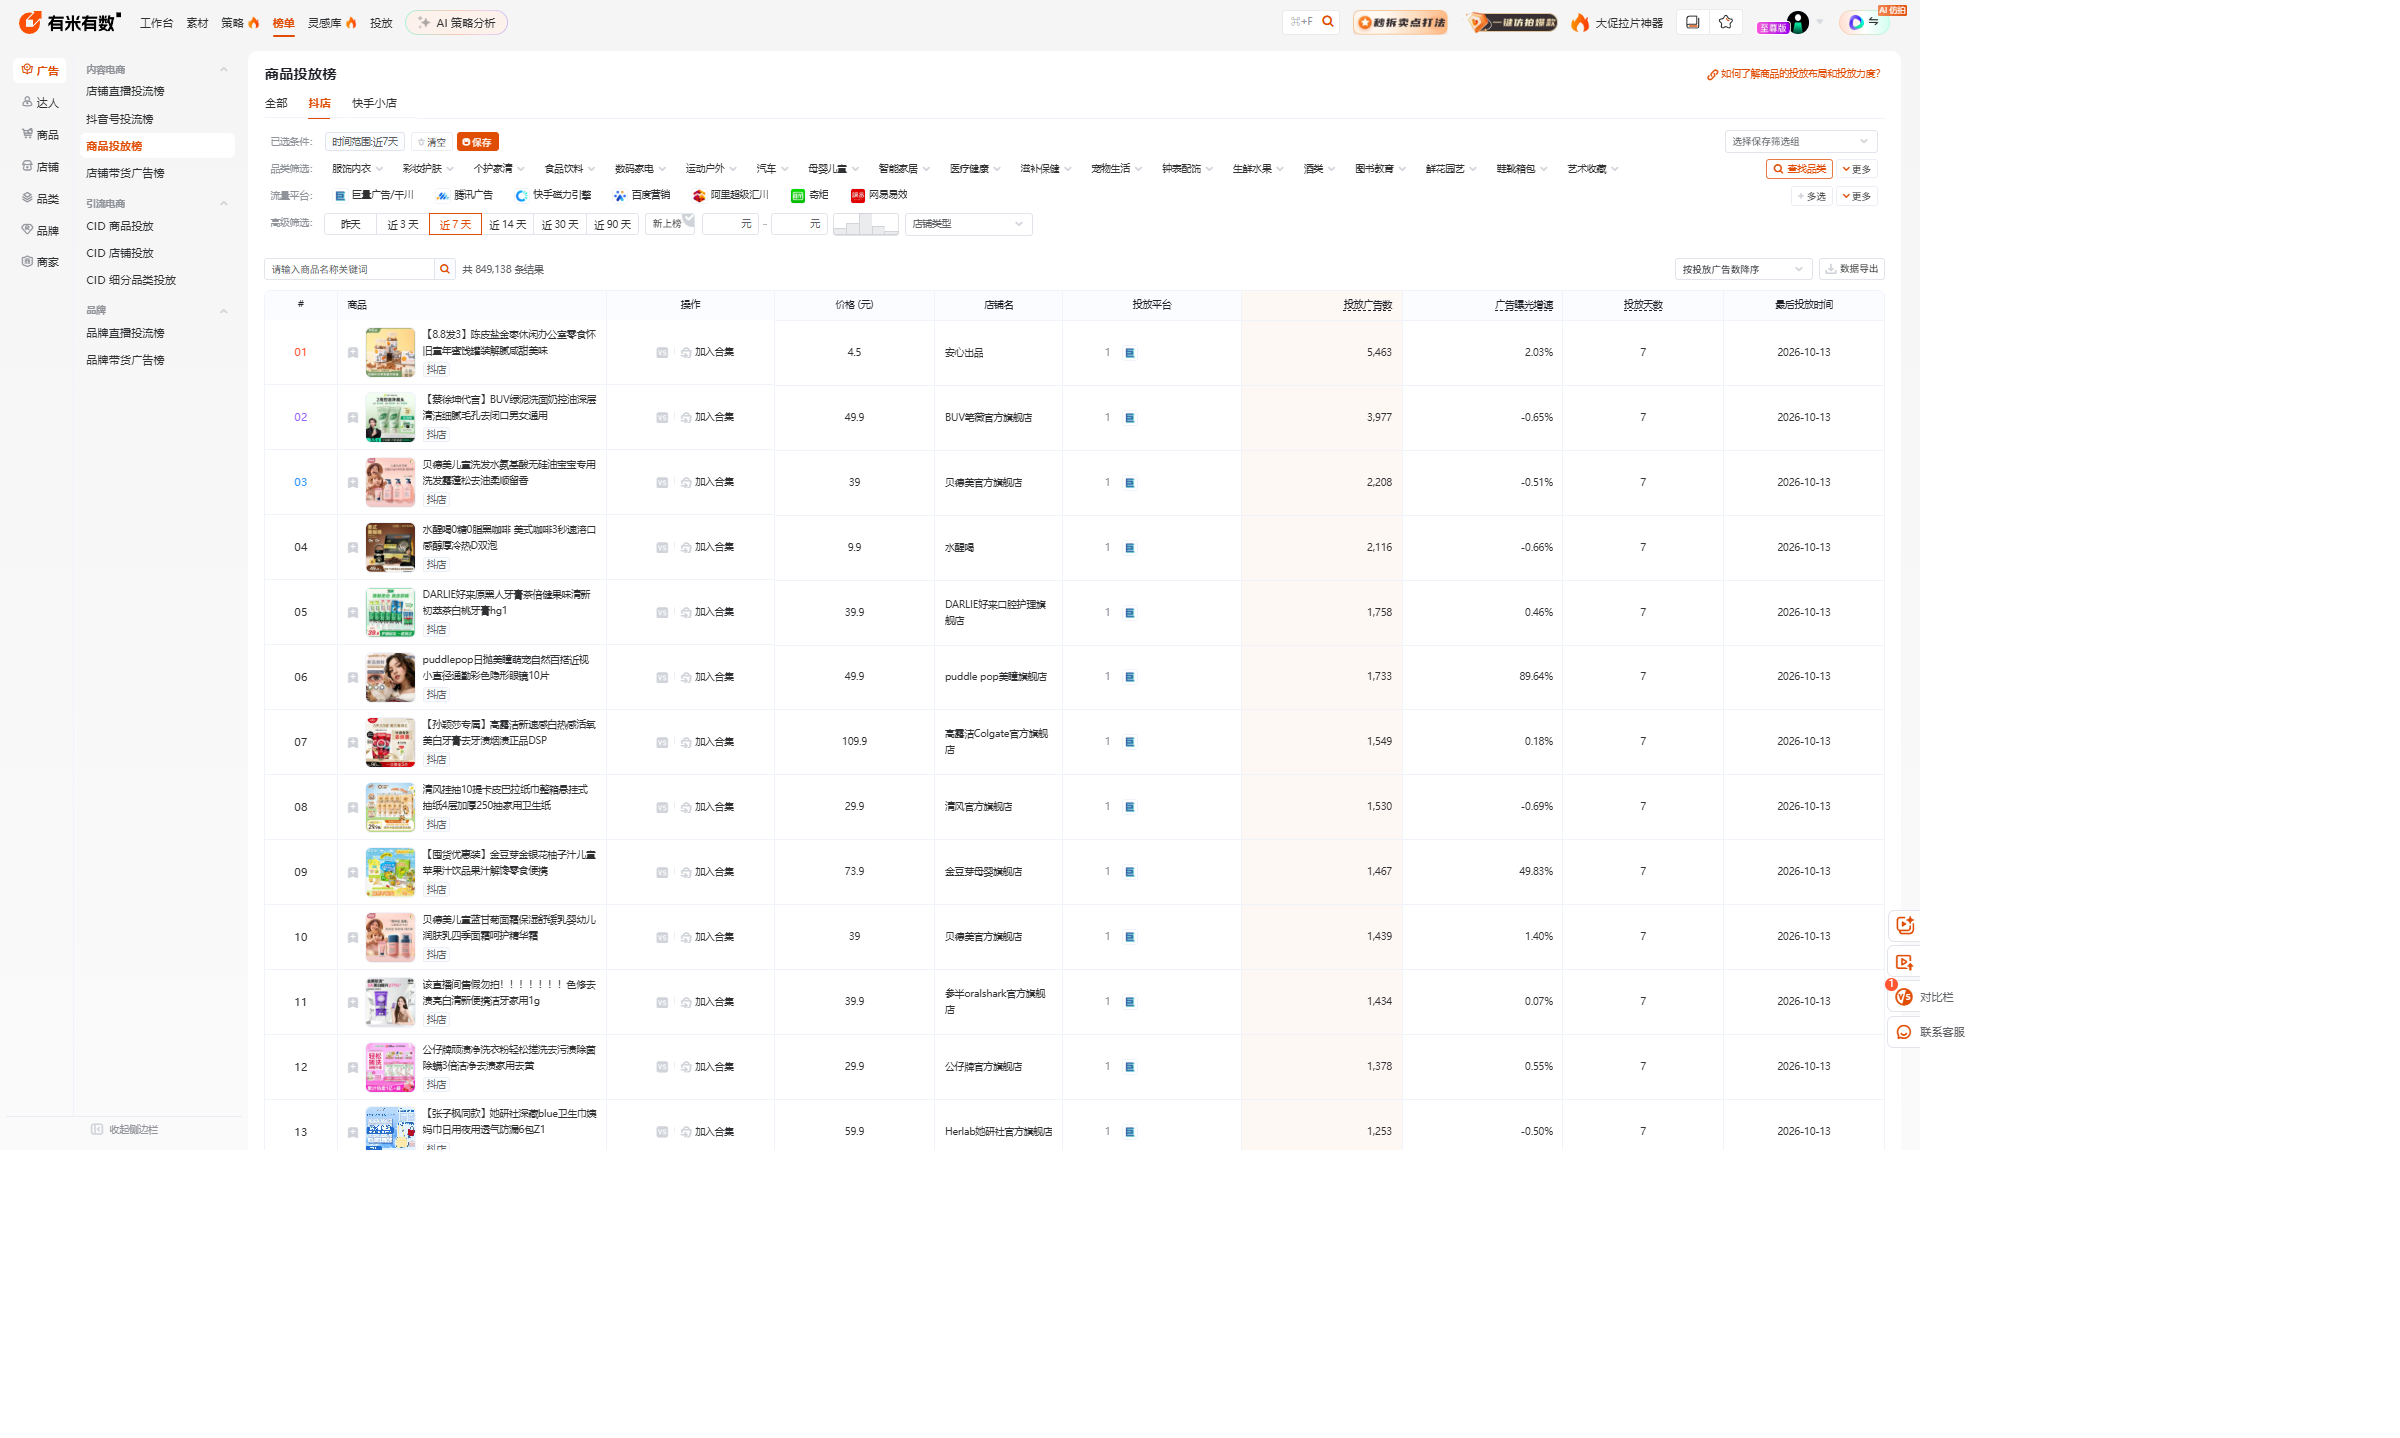Image resolution: width=2400 pixels, height=1438 pixels.
Task: Switch to the 快手小店 tab
Action: 374,103
